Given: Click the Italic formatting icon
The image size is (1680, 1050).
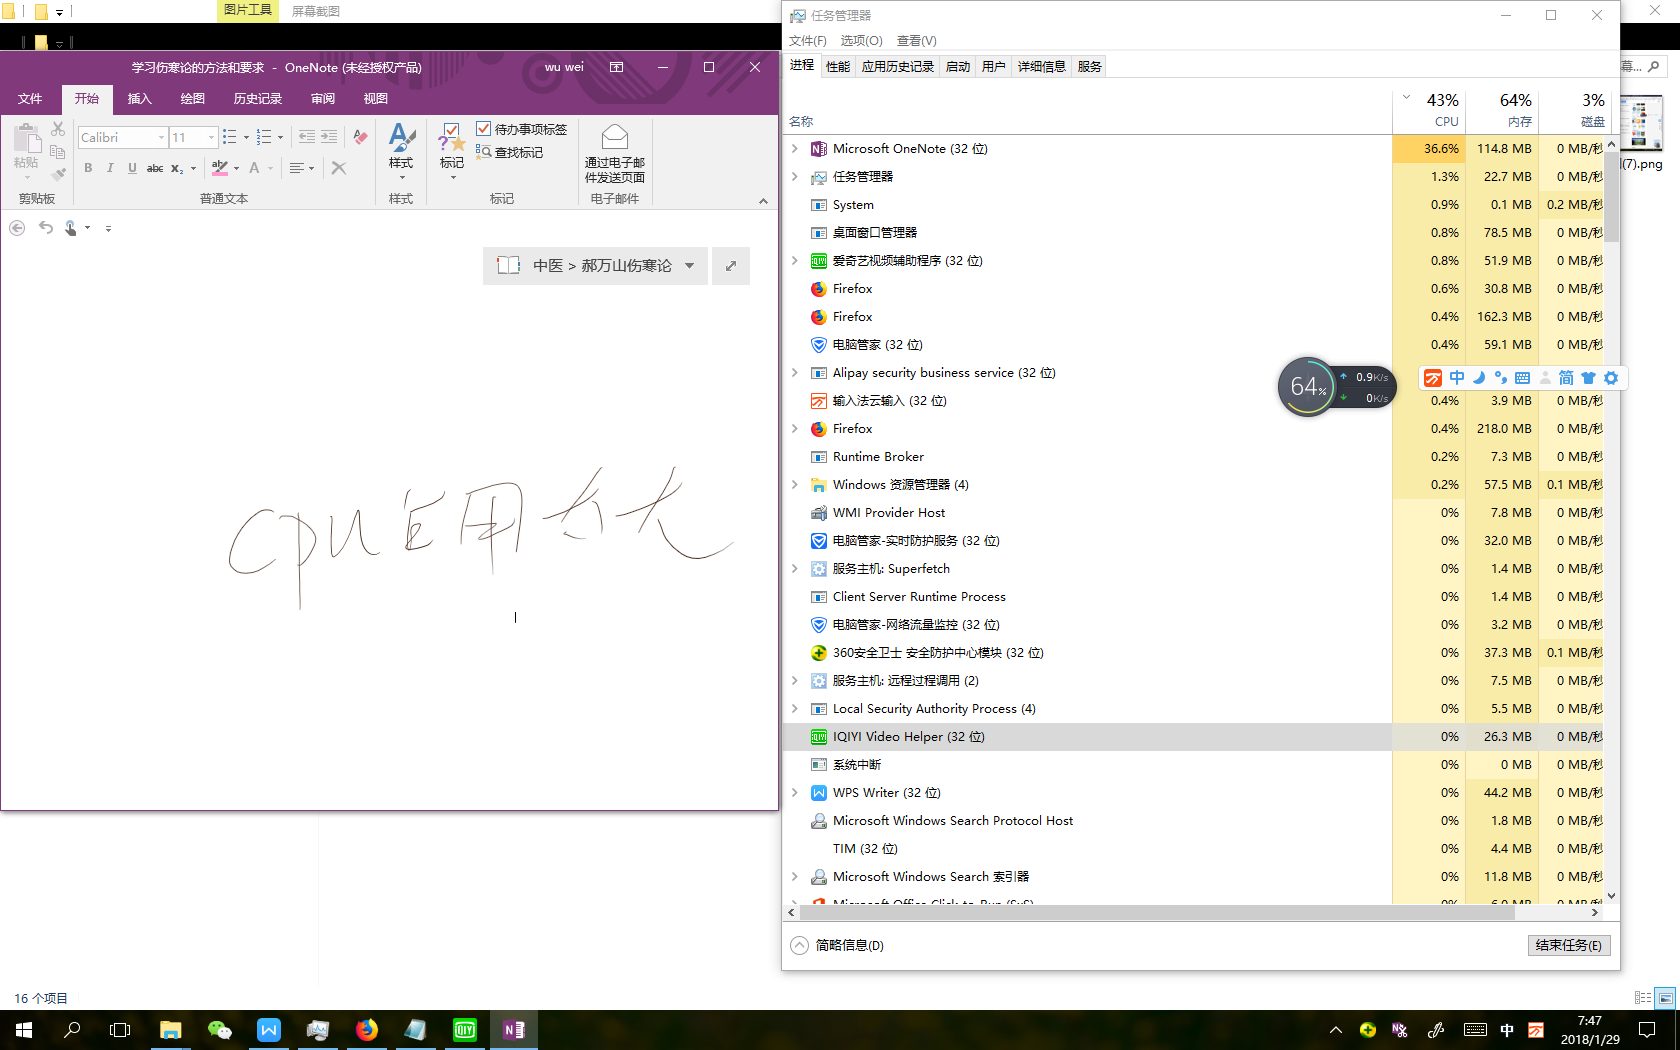Looking at the screenshot, I should pyautogui.click(x=110, y=168).
